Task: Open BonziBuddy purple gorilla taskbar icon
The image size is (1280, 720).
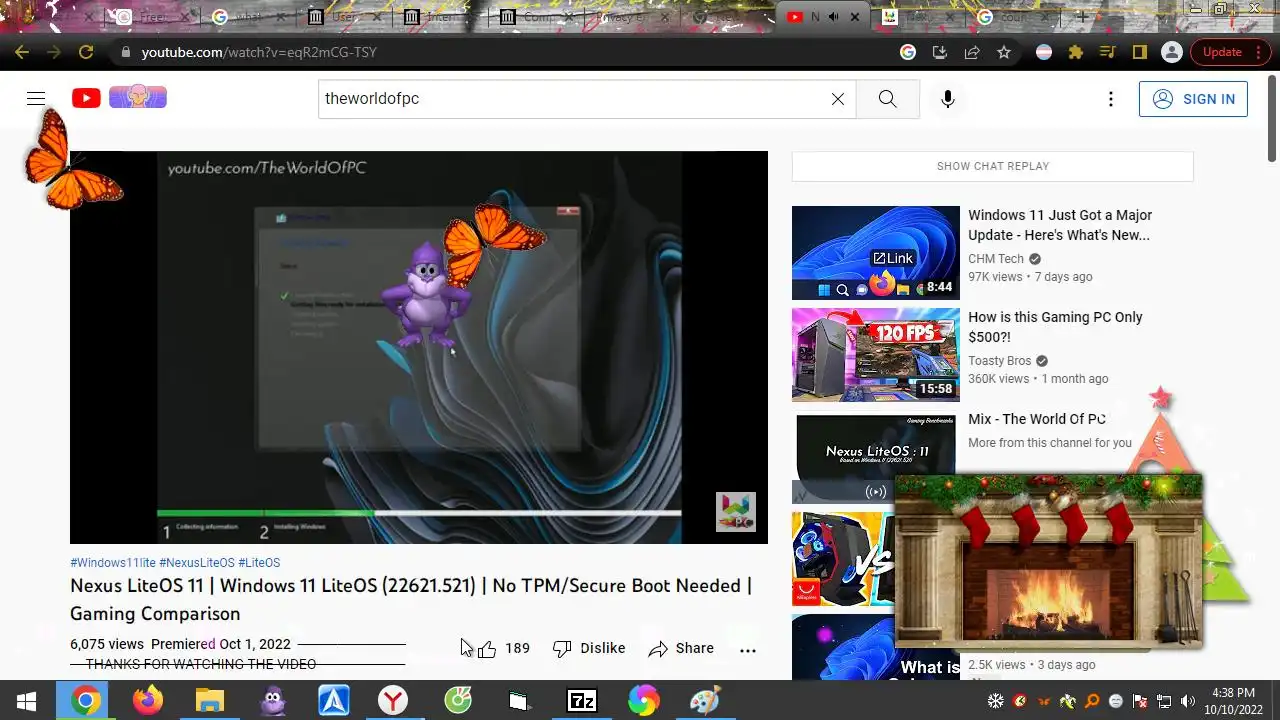Action: click(x=272, y=701)
